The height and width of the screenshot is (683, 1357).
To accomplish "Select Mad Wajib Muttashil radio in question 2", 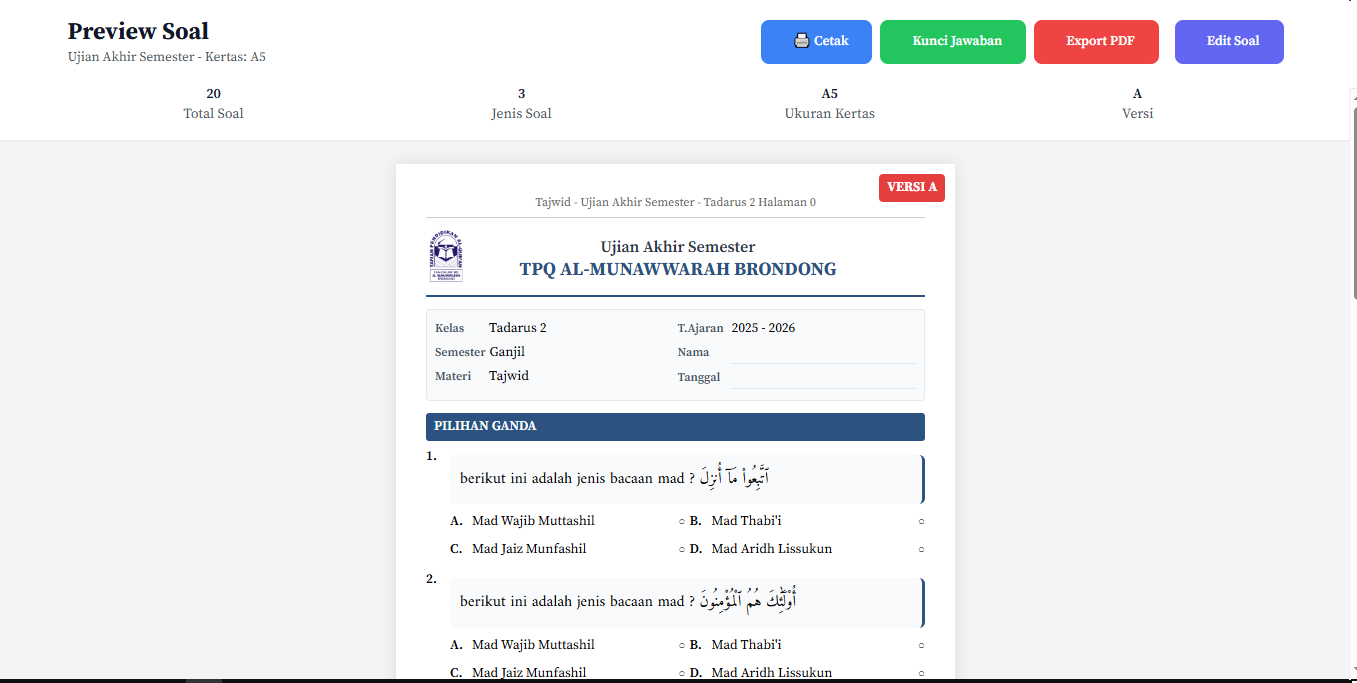I will click(x=681, y=645).
